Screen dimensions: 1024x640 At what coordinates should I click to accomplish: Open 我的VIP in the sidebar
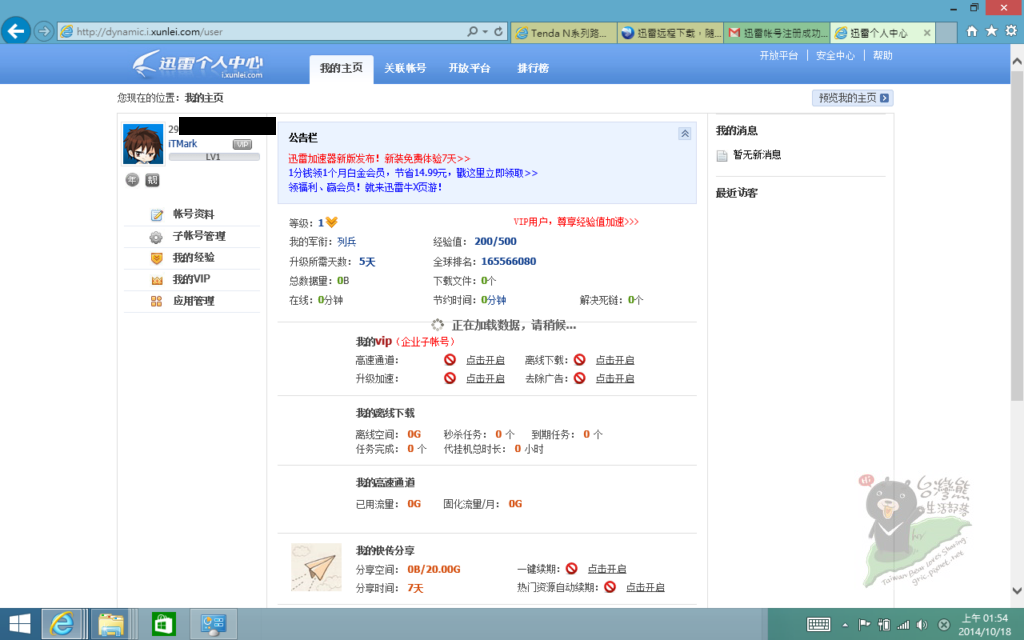pos(192,280)
